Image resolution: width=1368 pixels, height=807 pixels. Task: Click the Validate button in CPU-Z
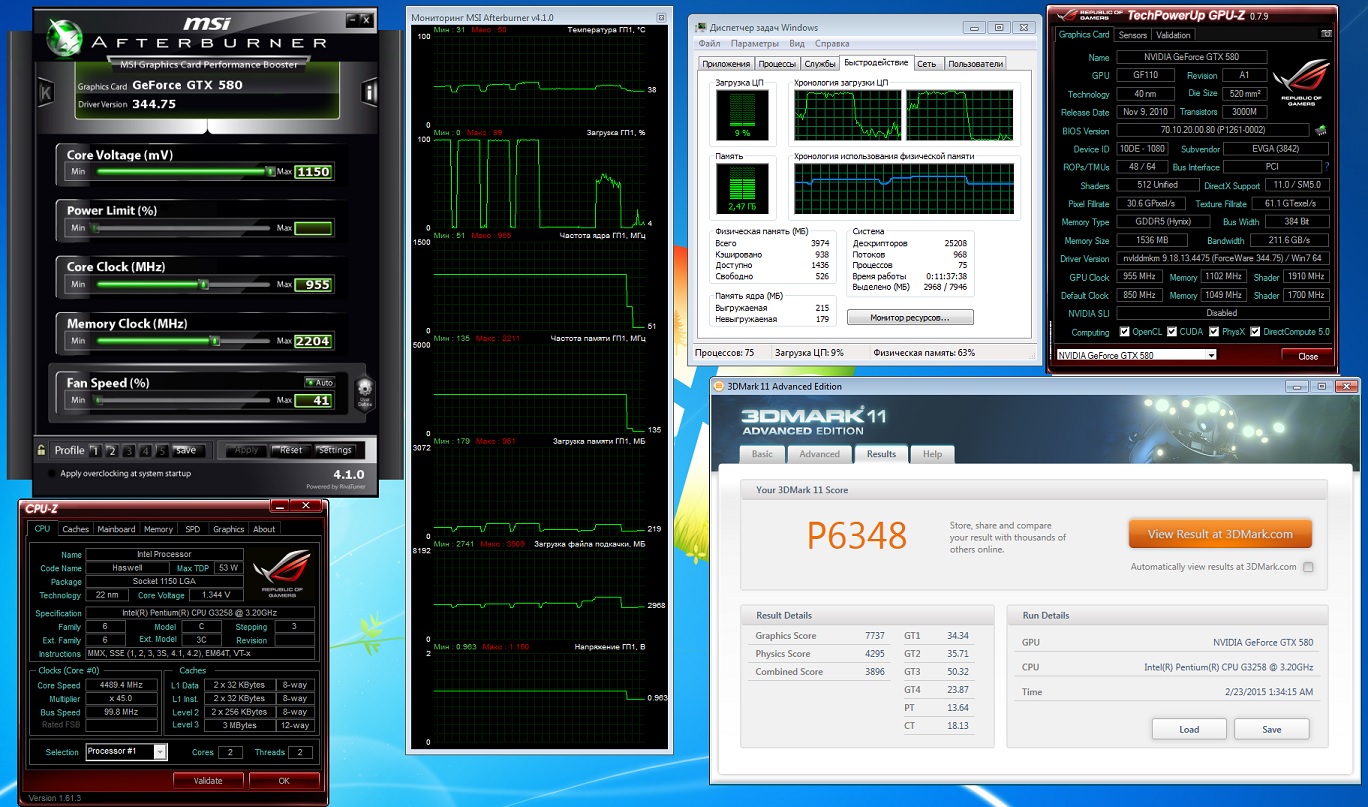[x=208, y=780]
